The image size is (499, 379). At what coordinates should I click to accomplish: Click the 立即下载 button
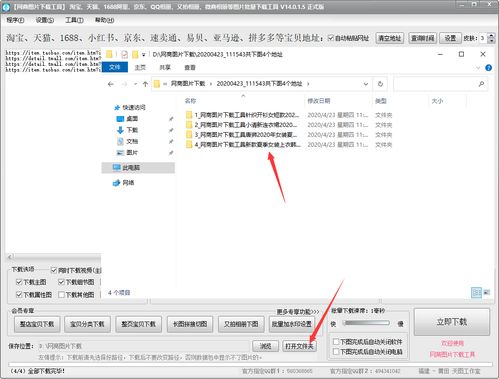tap(452, 322)
